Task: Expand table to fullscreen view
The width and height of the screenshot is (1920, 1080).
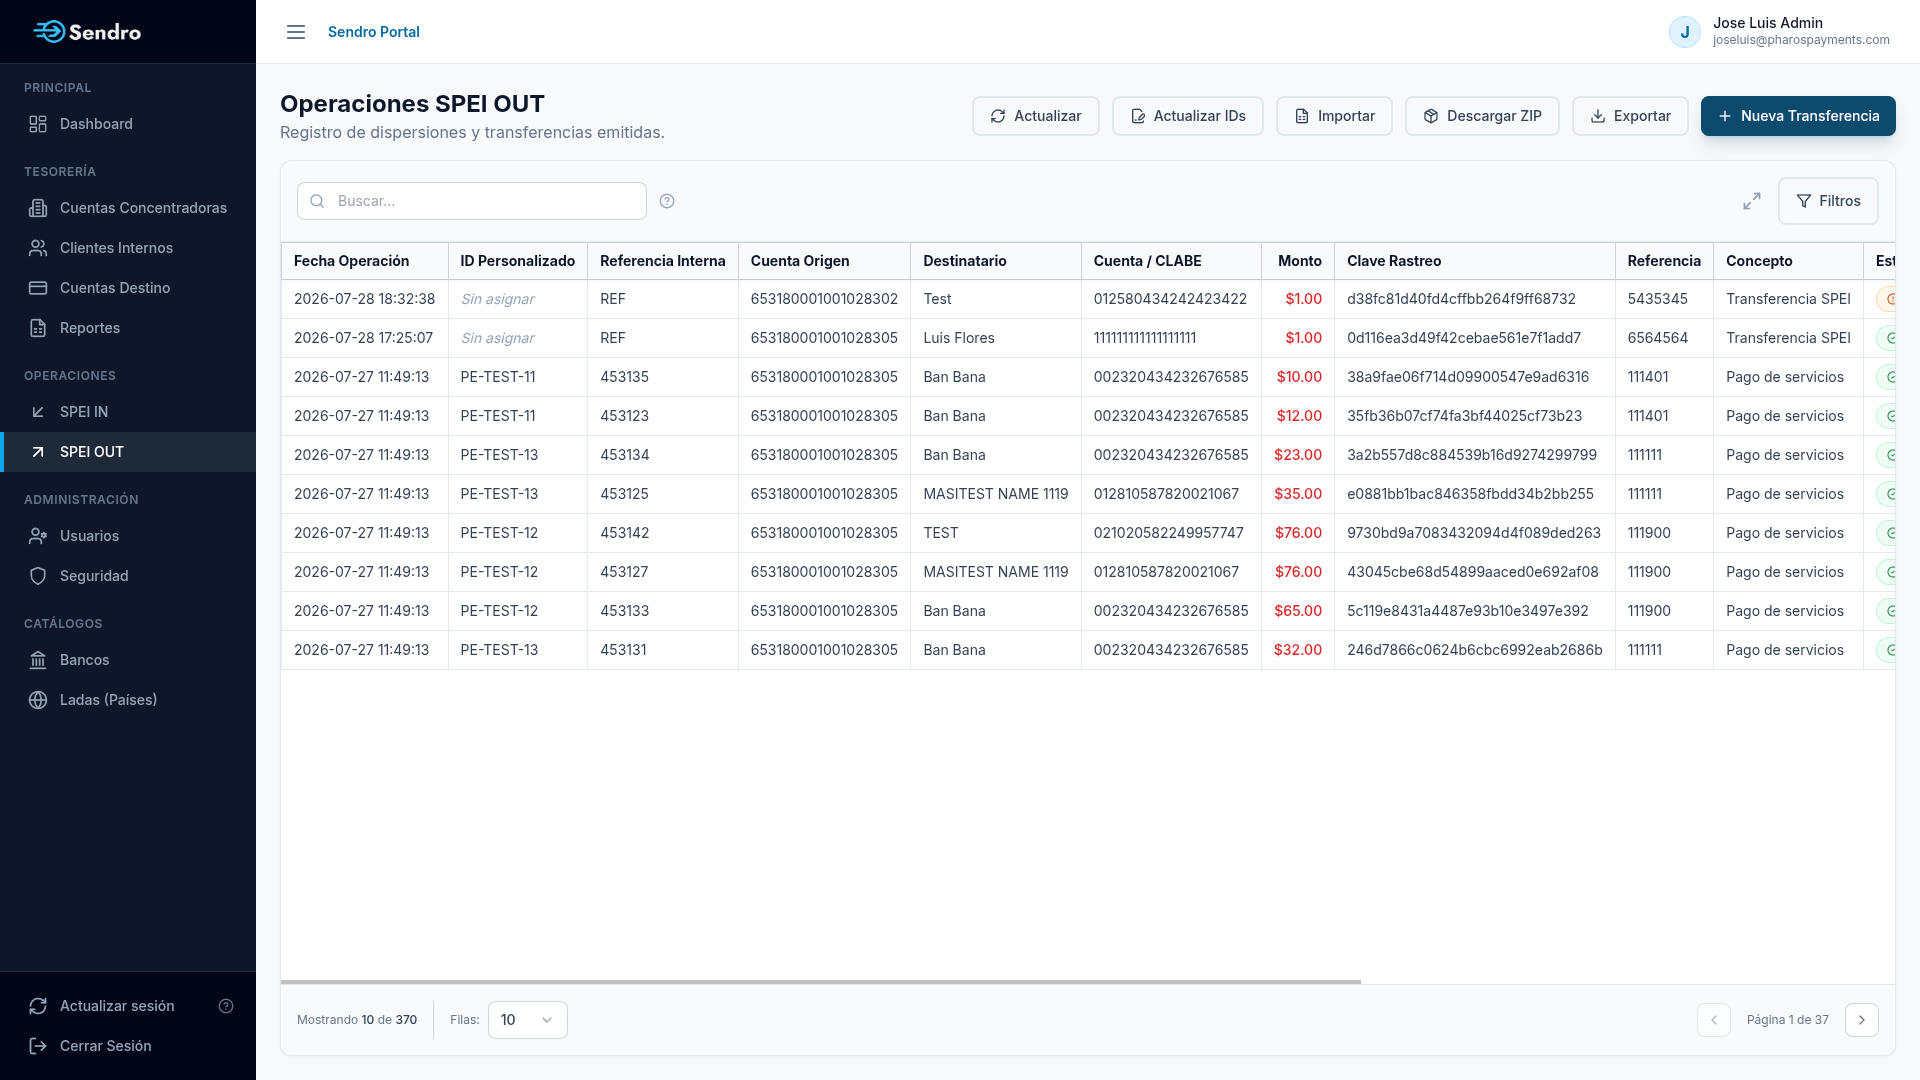Action: pyautogui.click(x=1752, y=201)
